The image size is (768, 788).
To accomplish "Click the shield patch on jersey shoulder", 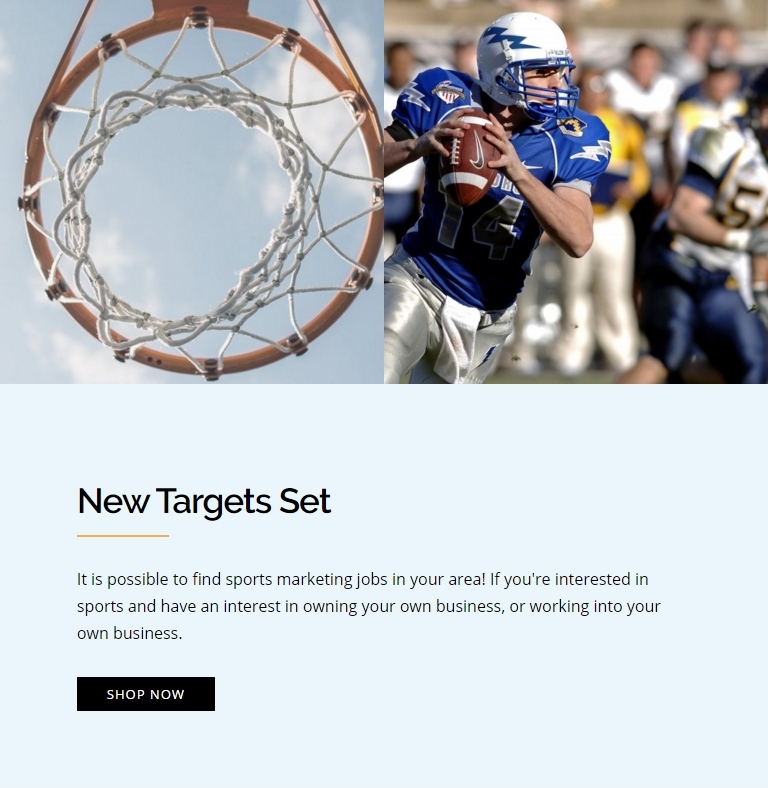I will (448, 91).
